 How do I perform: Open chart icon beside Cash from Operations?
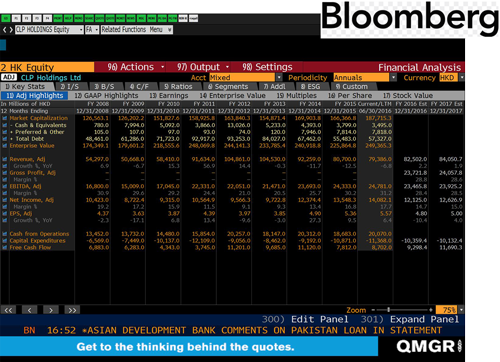pos(5,234)
